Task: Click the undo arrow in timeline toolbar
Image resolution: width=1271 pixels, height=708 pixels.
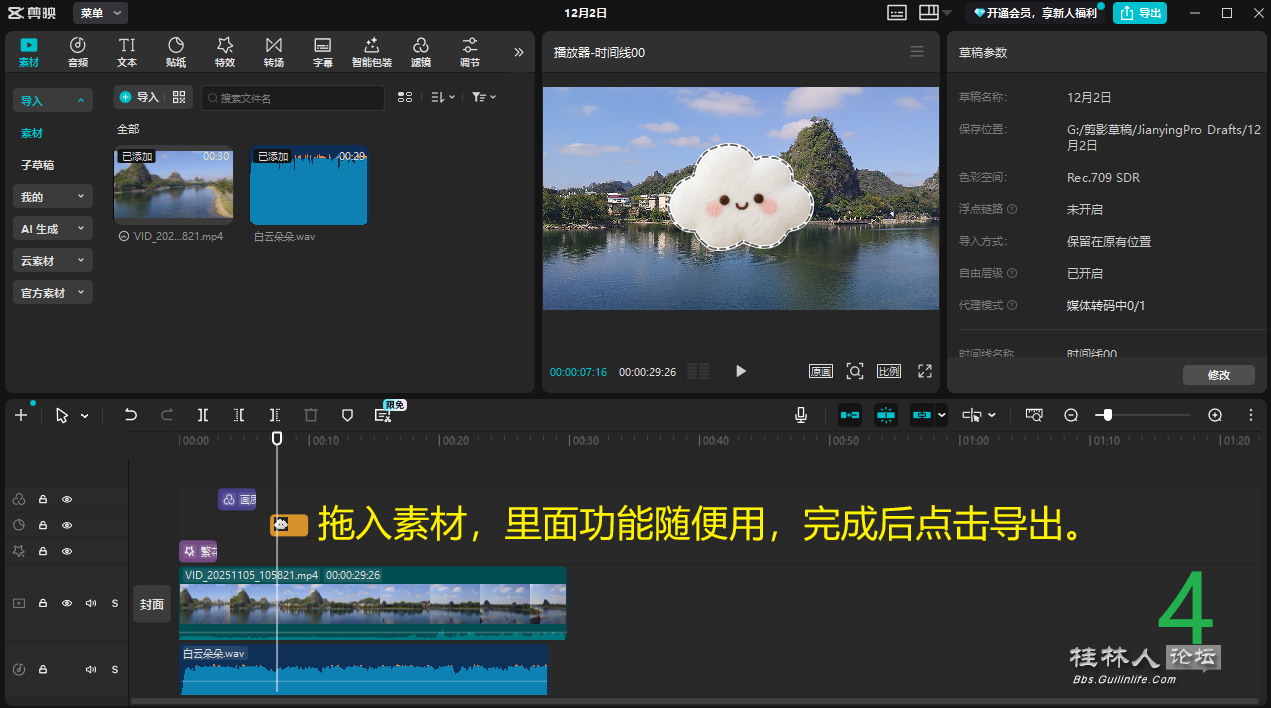Action: click(130, 415)
